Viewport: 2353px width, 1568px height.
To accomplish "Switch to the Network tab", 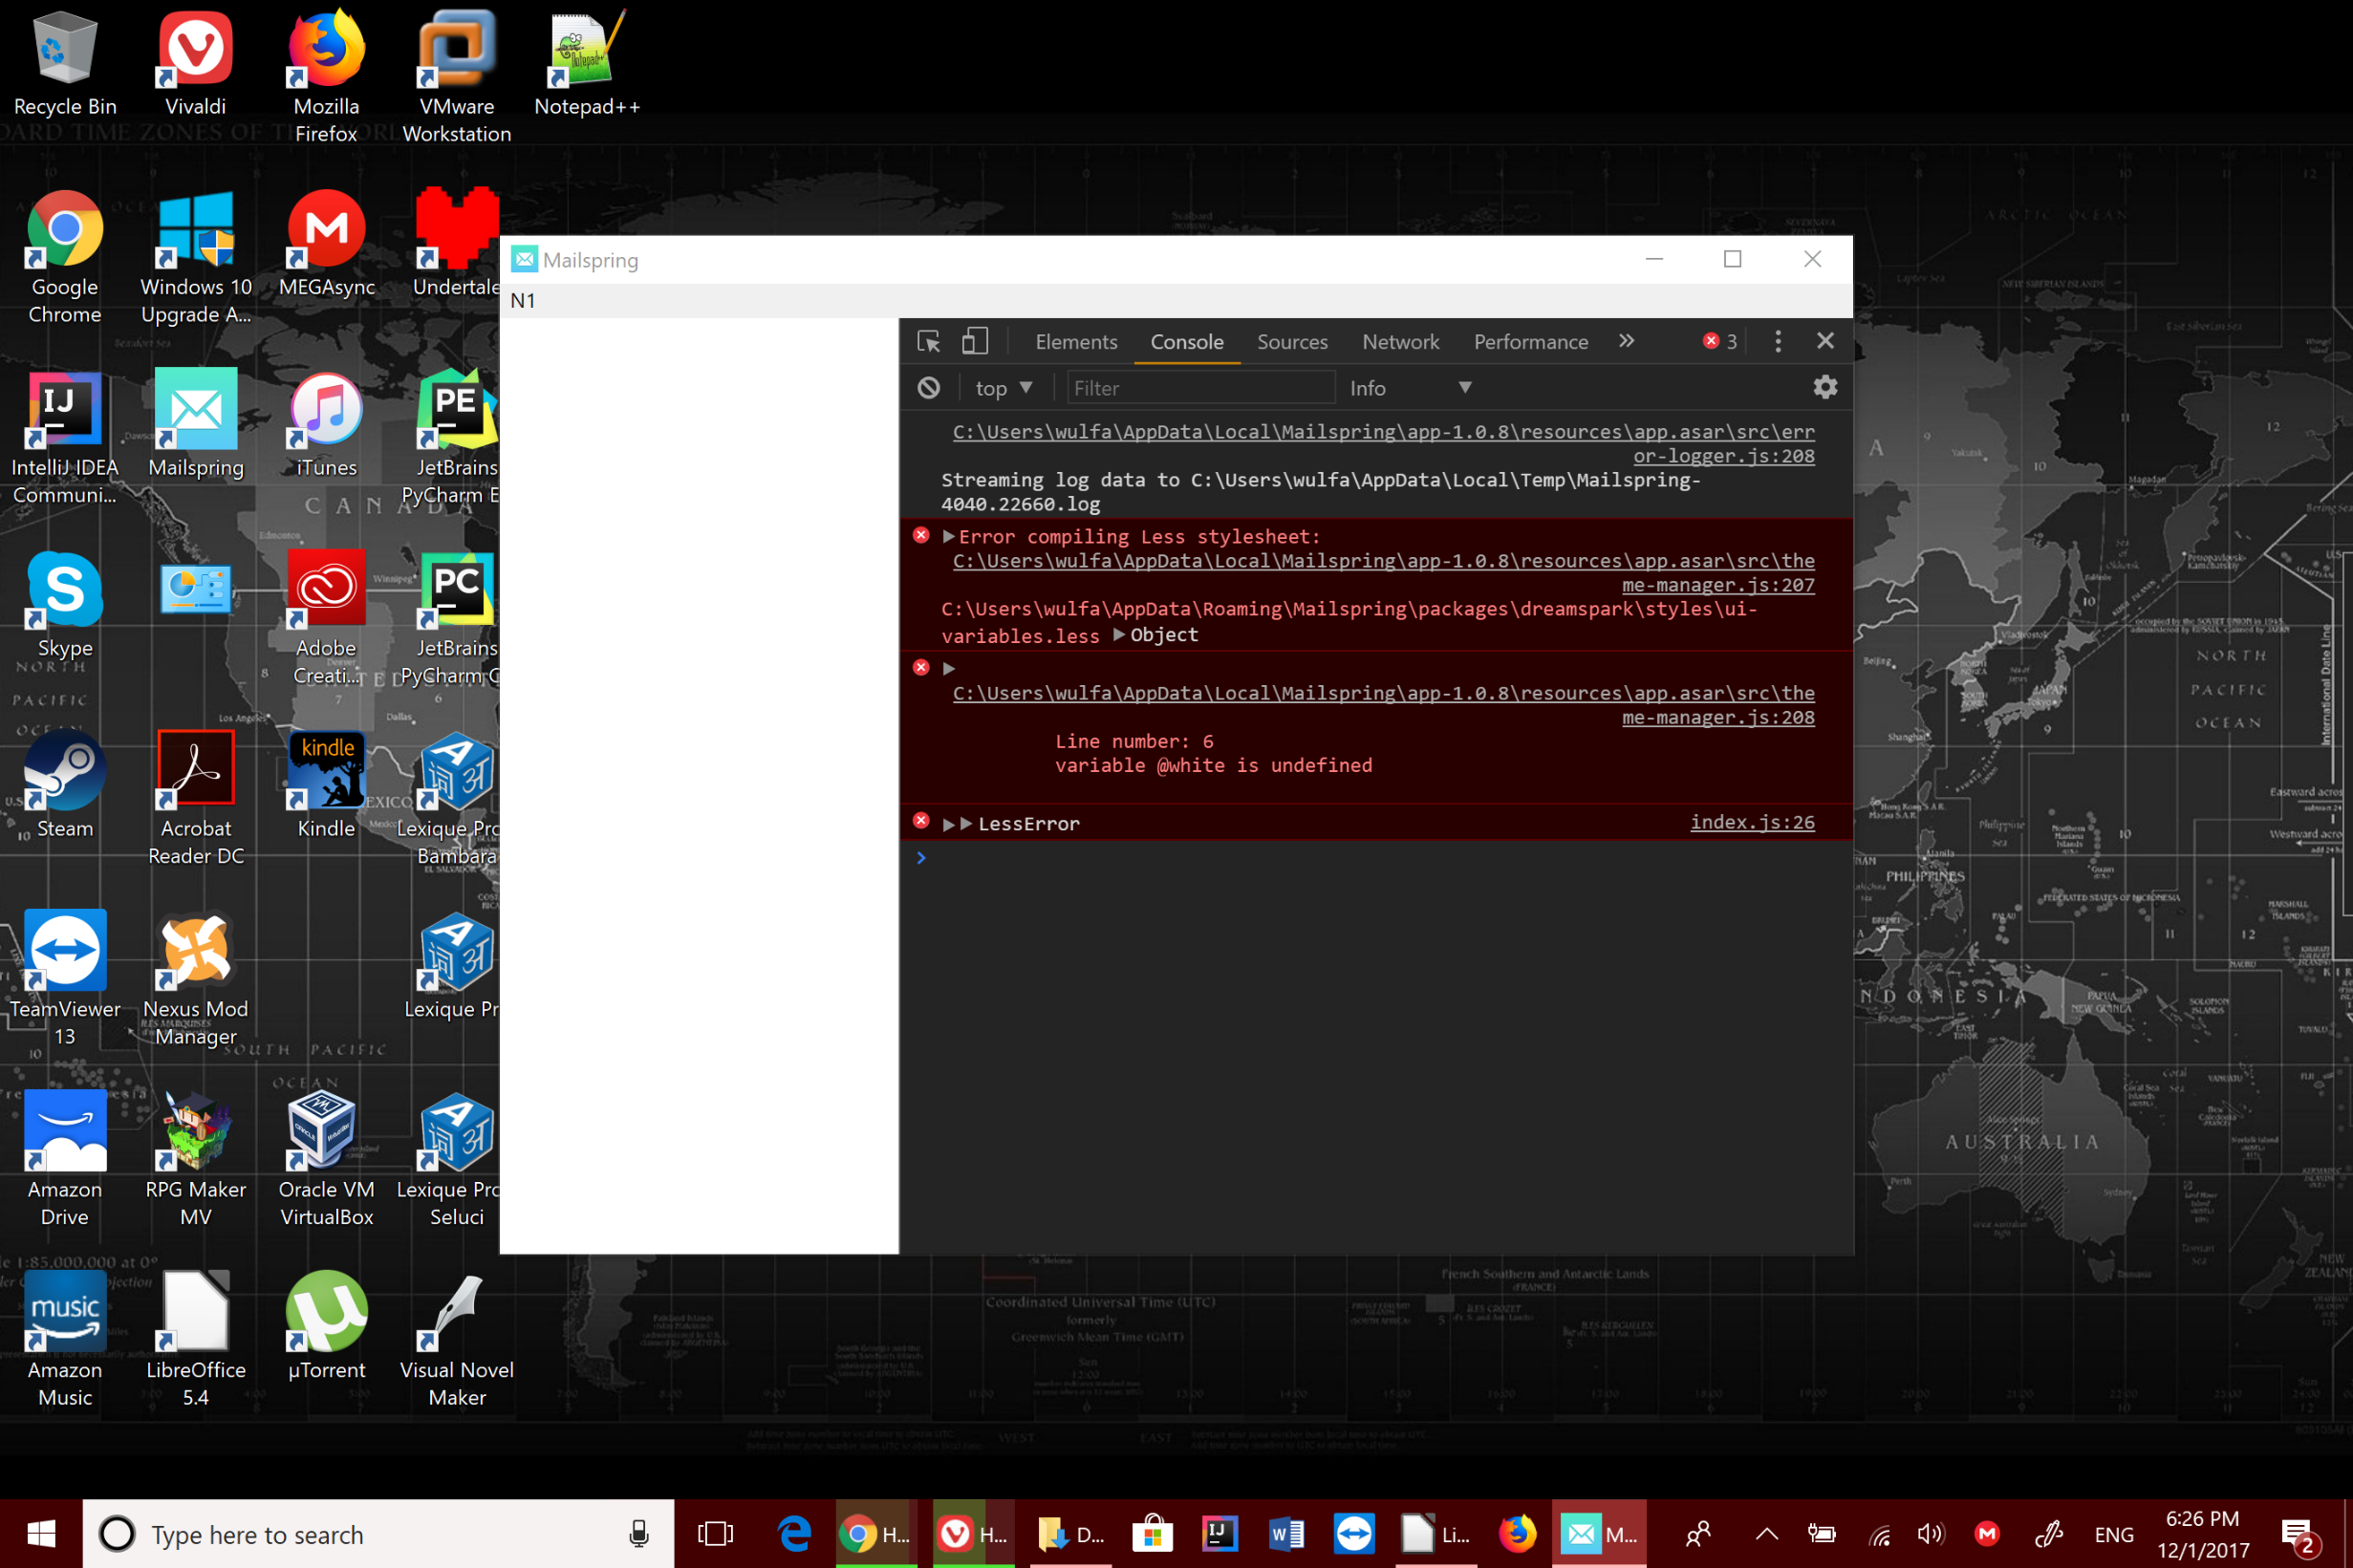I will (1399, 341).
